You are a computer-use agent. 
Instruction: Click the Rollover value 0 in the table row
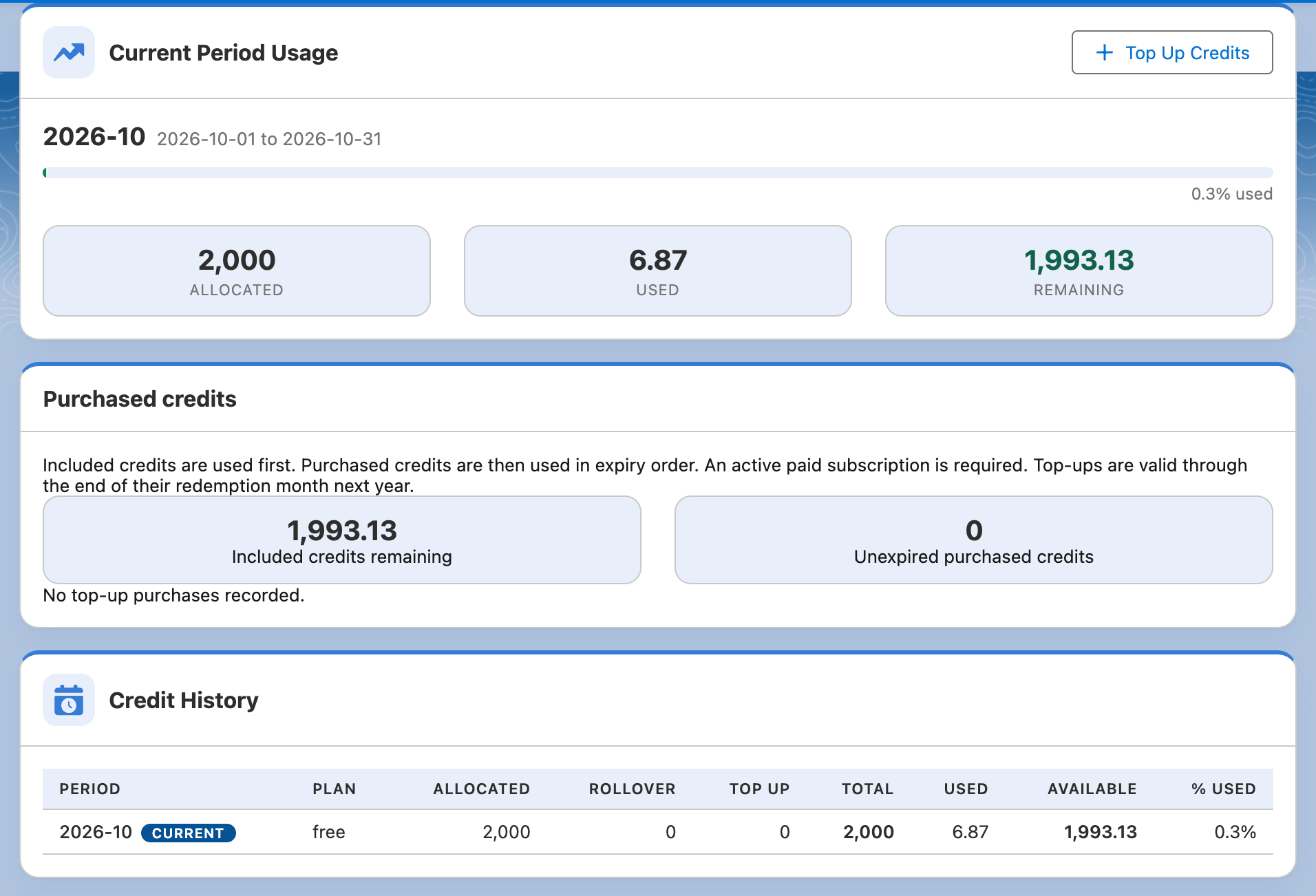tap(671, 832)
